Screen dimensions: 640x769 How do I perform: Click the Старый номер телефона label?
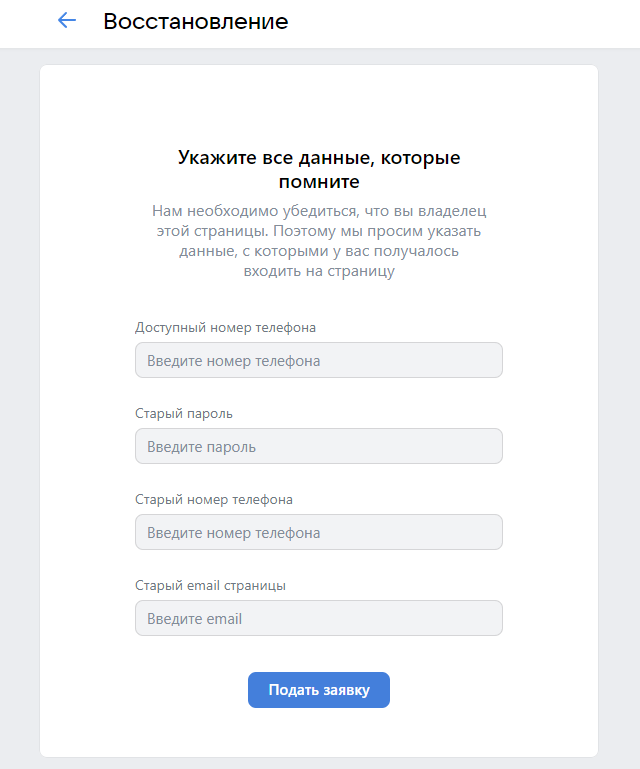[x=213, y=499]
